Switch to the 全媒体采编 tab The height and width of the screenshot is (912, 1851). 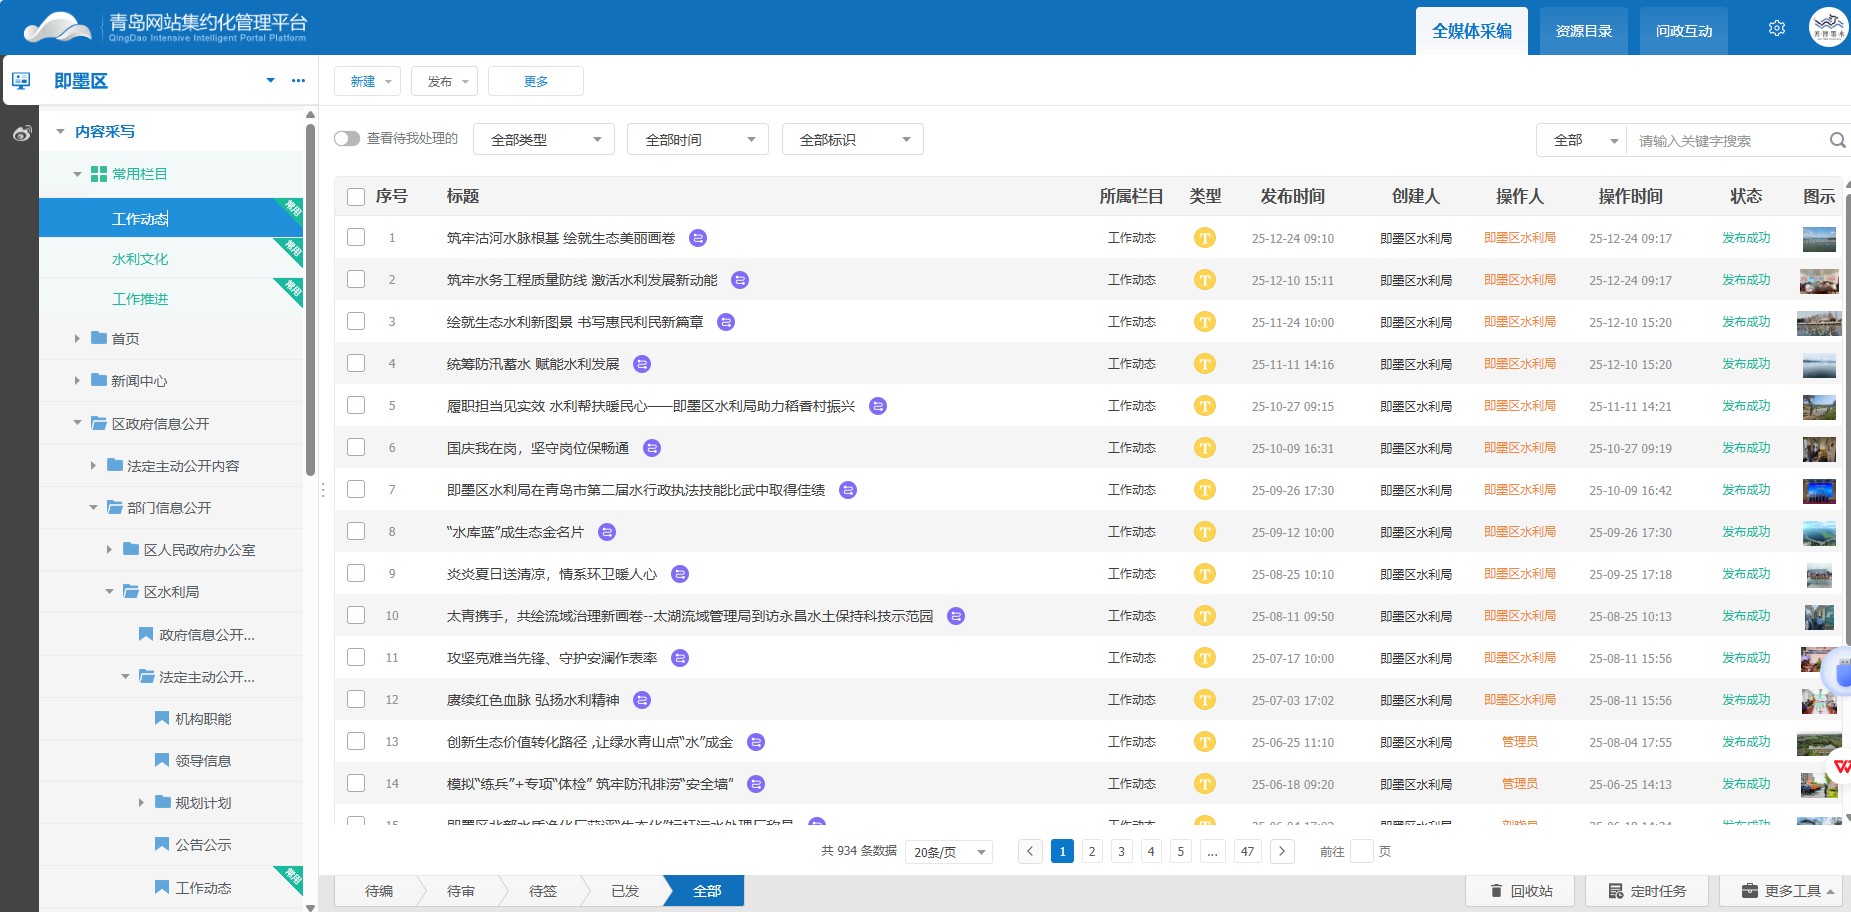coord(1472,31)
